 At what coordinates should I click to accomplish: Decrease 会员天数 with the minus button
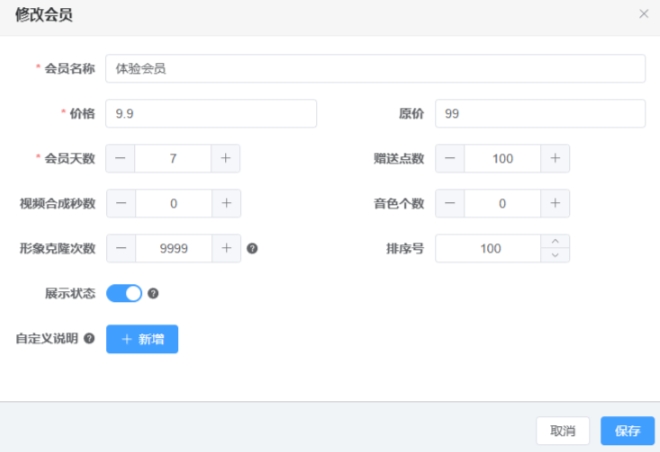coord(120,159)
